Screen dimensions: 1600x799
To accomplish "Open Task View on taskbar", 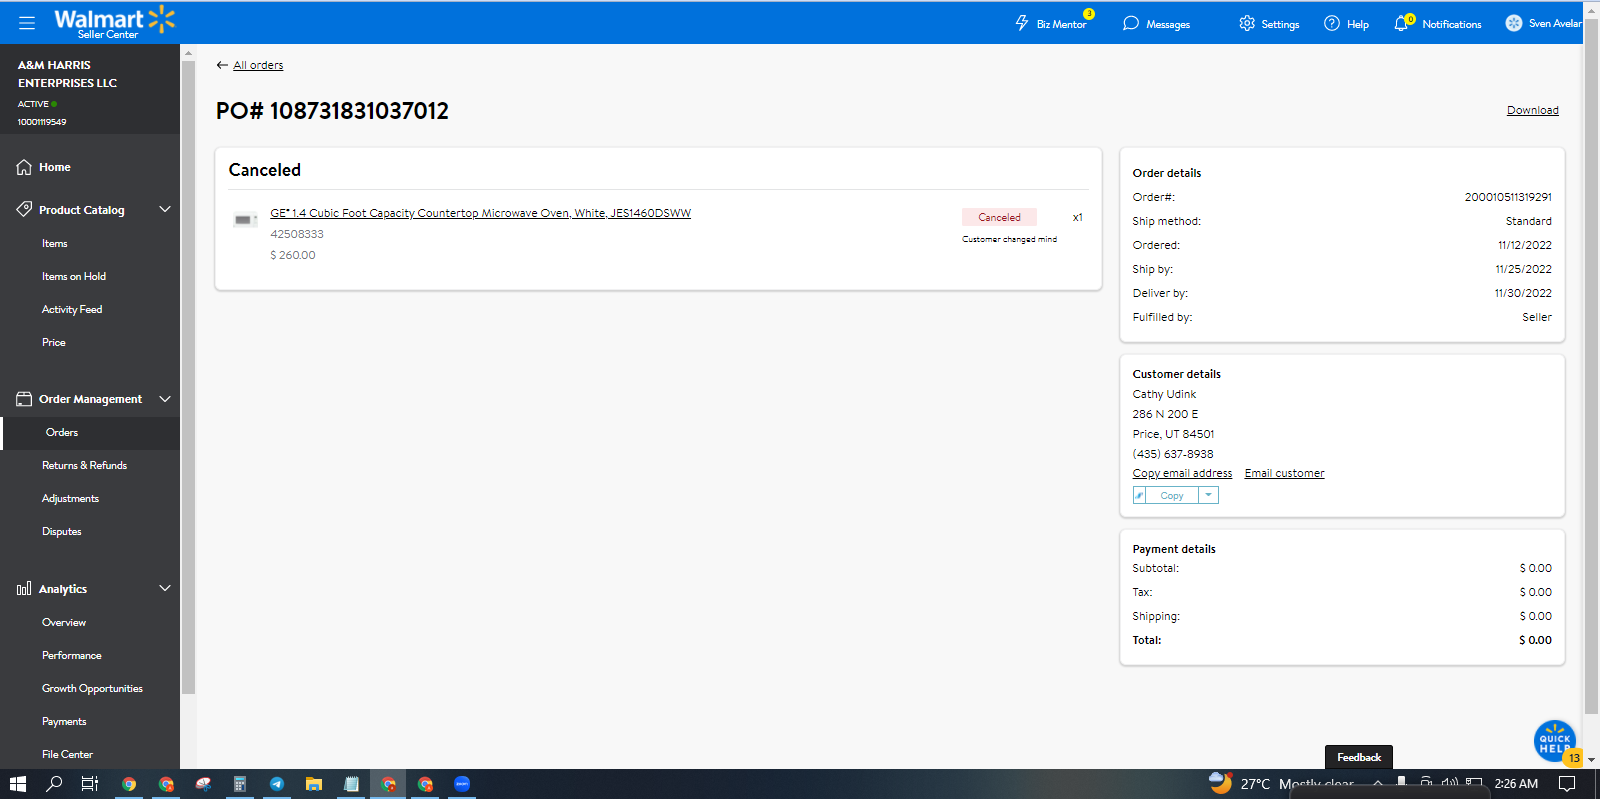I will click(90, 784).
